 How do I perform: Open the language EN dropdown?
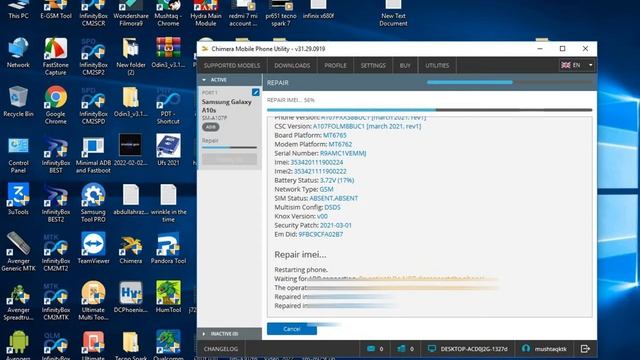point(577,65)
